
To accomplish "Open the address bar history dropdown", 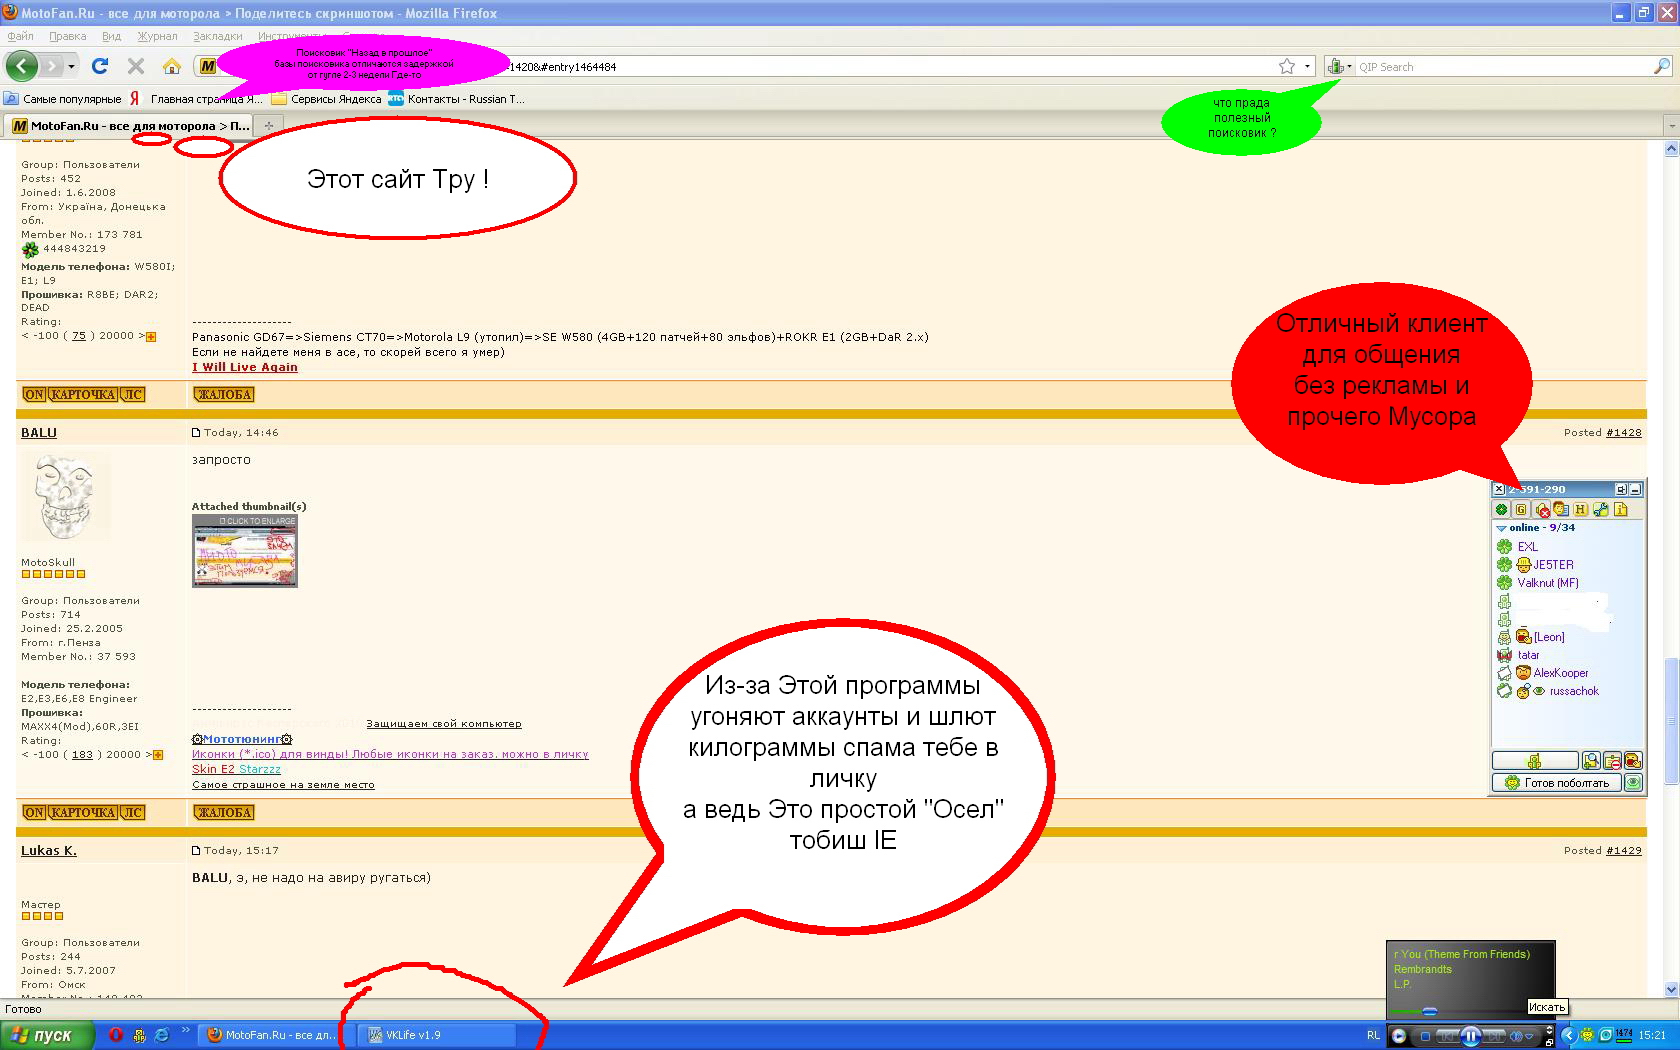I will (1307, 66).
